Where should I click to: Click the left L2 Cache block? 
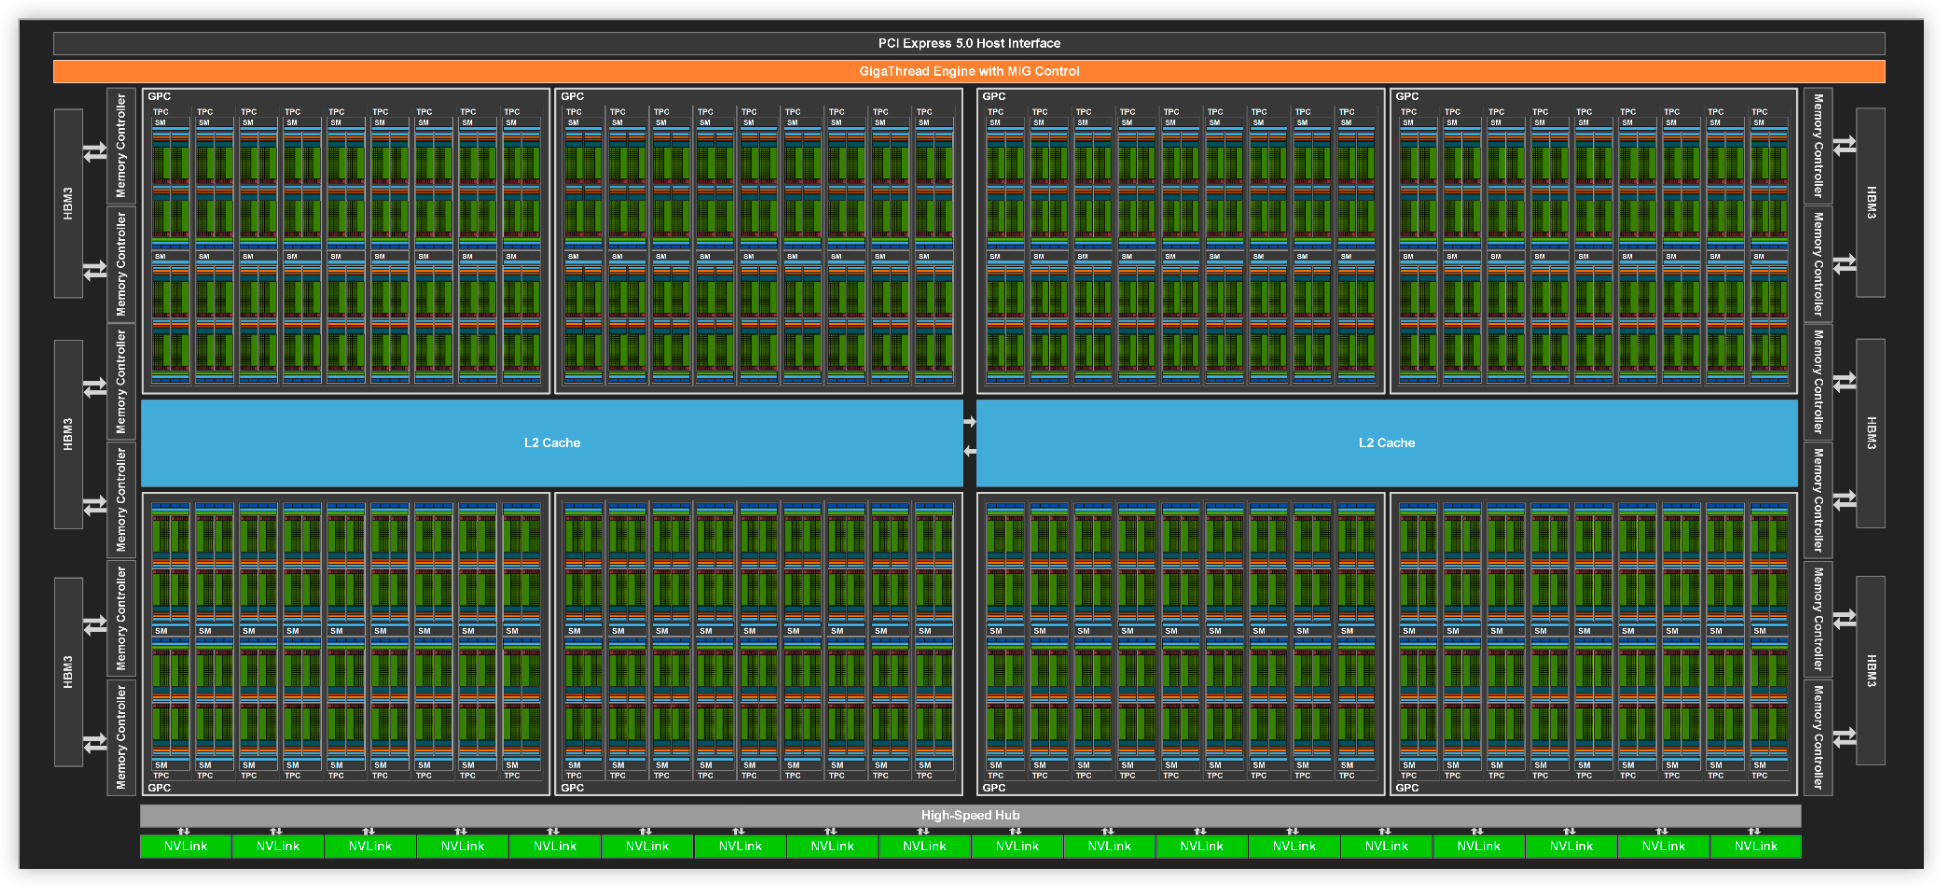552,443
